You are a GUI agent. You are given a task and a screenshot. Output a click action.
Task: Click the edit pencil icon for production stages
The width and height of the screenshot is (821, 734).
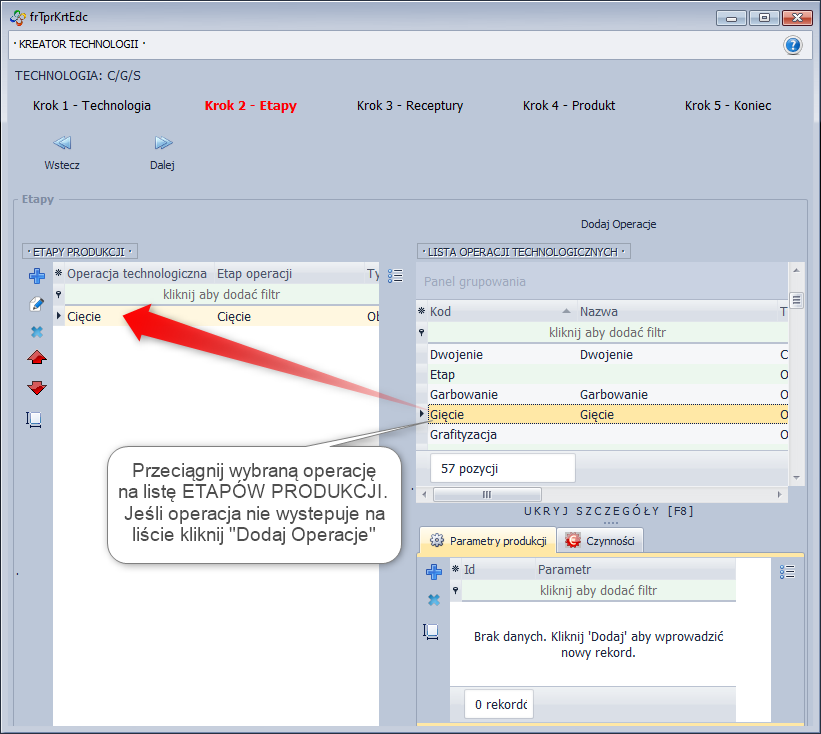pyautogui.click(x=37, y=304)
